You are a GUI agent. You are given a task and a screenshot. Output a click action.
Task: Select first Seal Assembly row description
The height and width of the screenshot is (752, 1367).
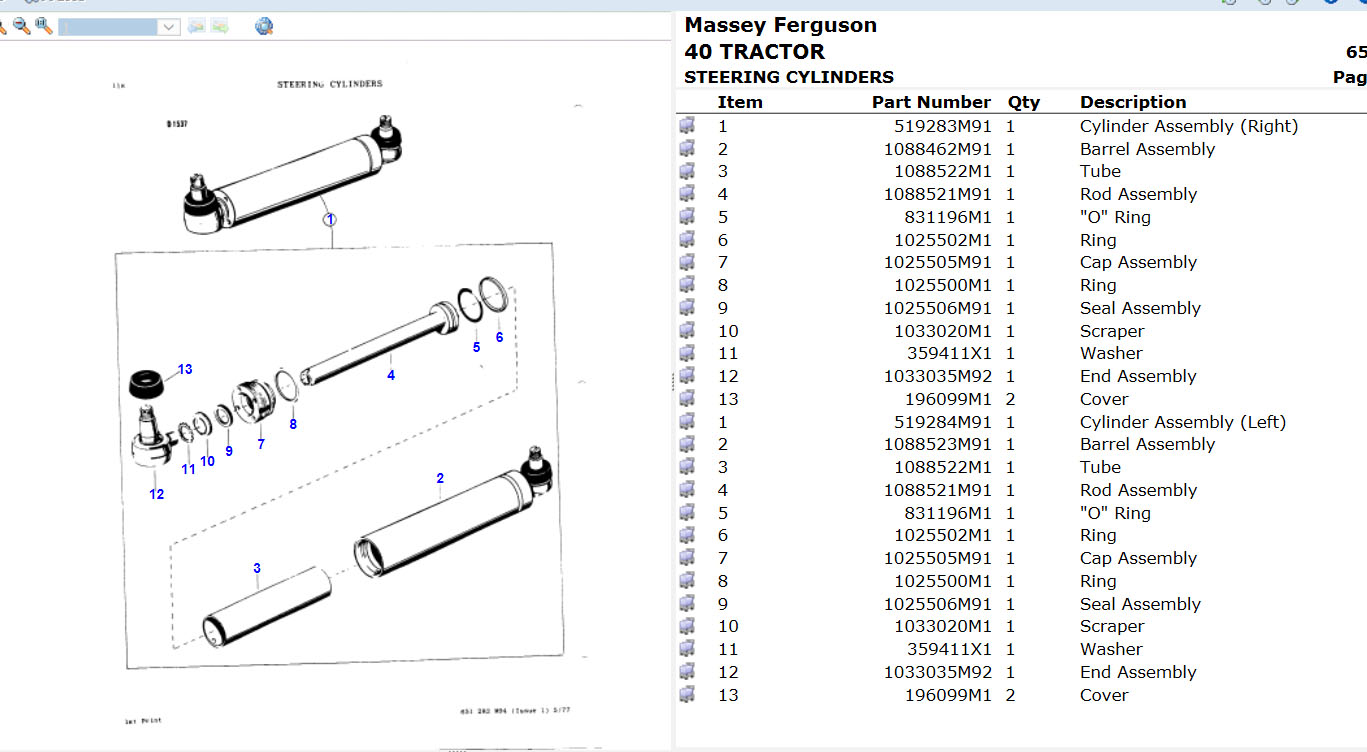coord(1139,308)
